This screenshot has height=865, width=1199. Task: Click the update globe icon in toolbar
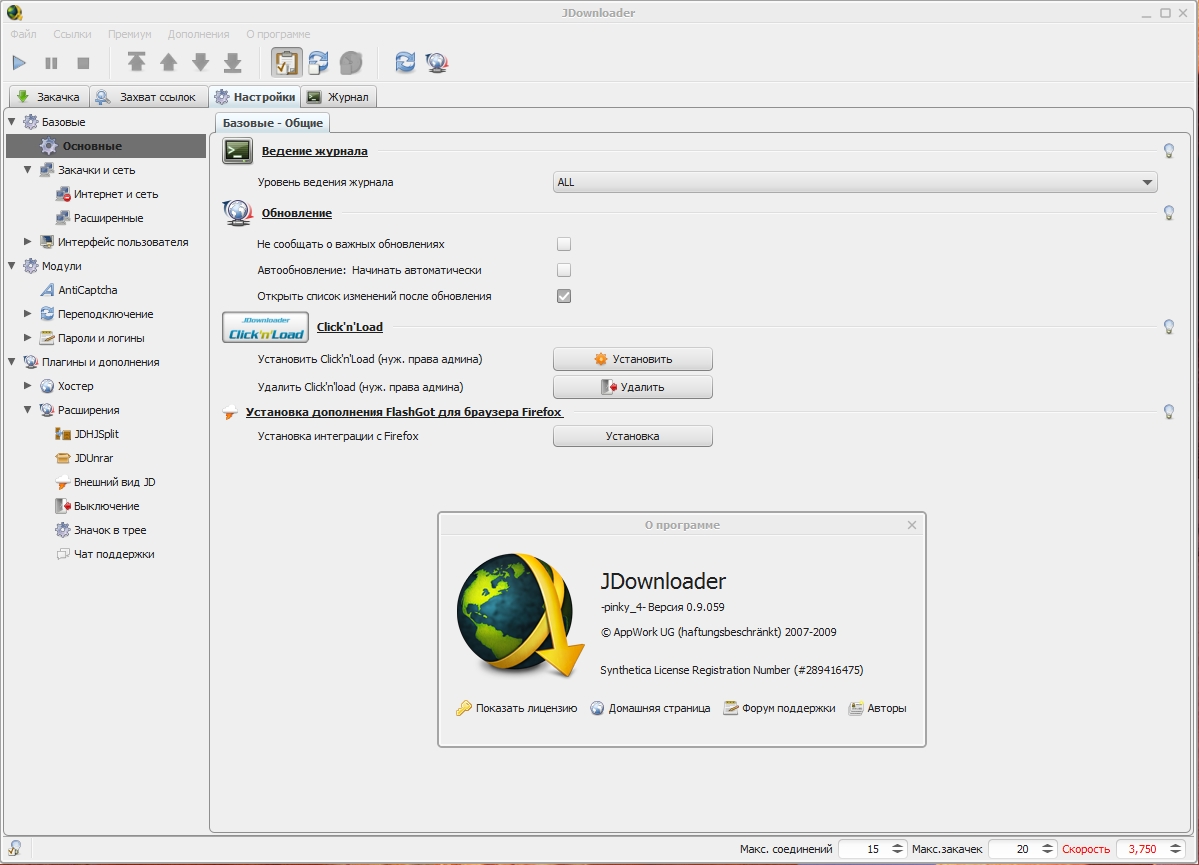pyautogui.click(x=437, y=63)
